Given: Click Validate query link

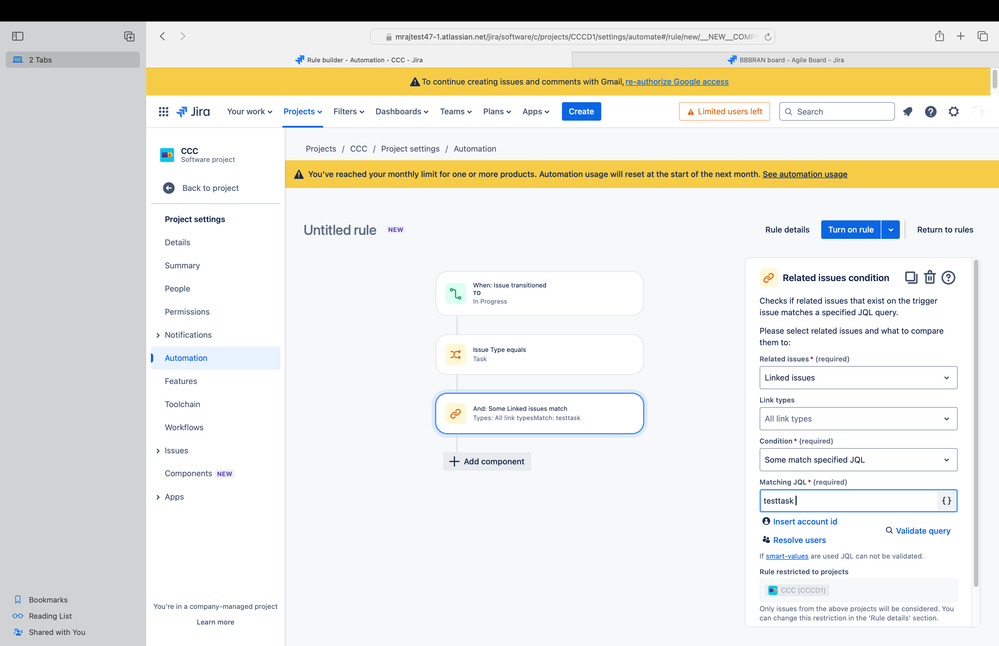Looking at the screenshot, I should [x=918, y=531].
